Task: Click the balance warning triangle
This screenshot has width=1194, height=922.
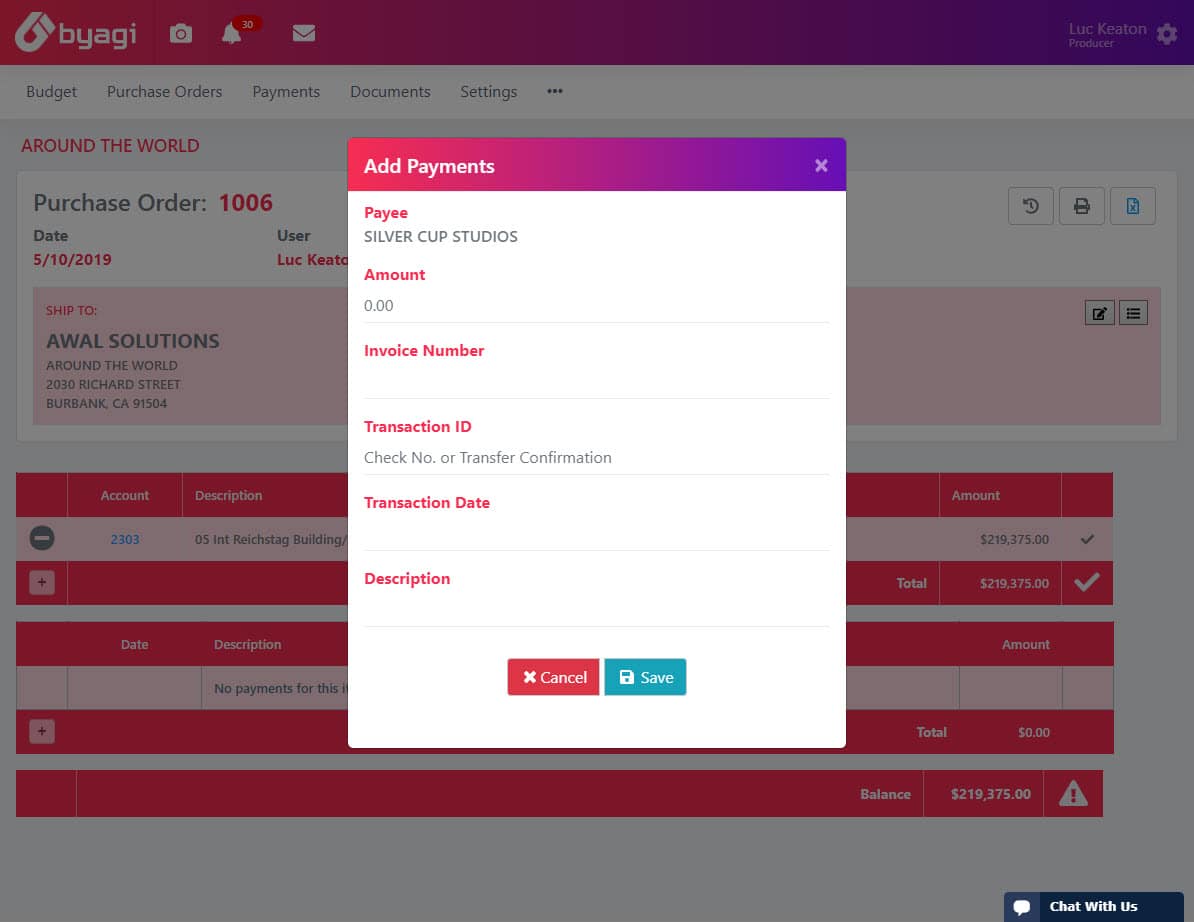Action: tap(1073, 793)
